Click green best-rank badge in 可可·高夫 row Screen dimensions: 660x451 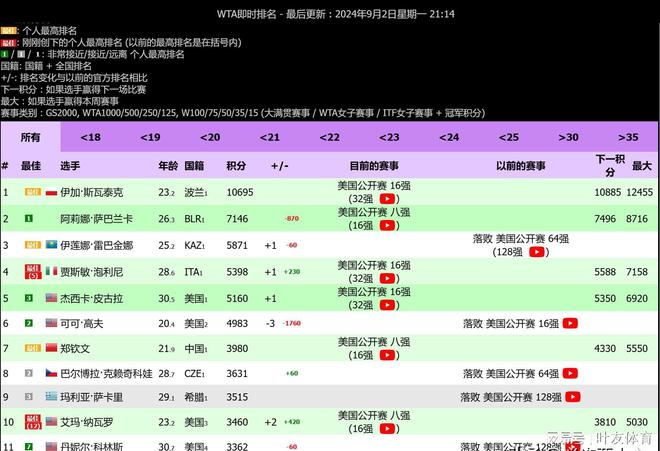(29, 323)
